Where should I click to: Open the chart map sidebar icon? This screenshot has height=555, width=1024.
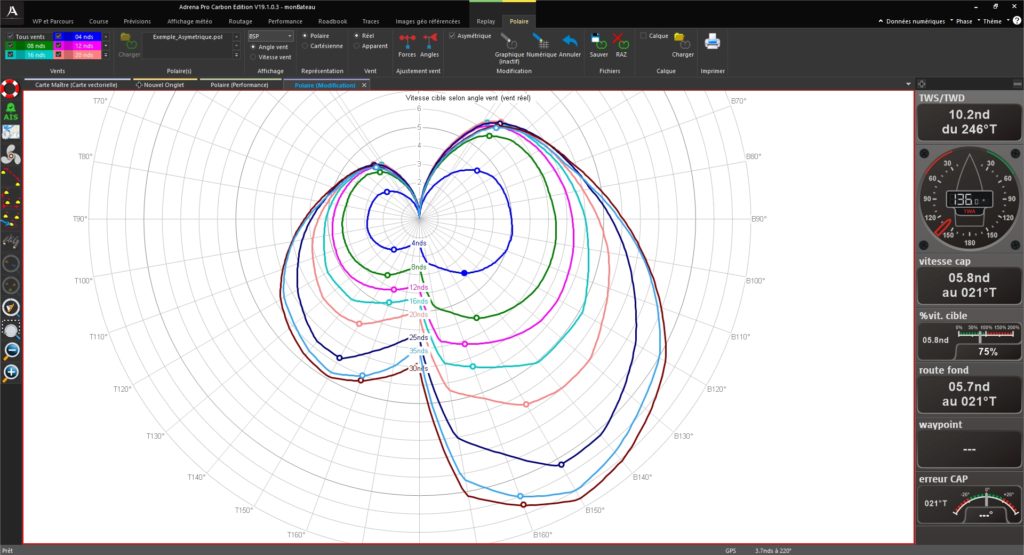tap(10, 132)
